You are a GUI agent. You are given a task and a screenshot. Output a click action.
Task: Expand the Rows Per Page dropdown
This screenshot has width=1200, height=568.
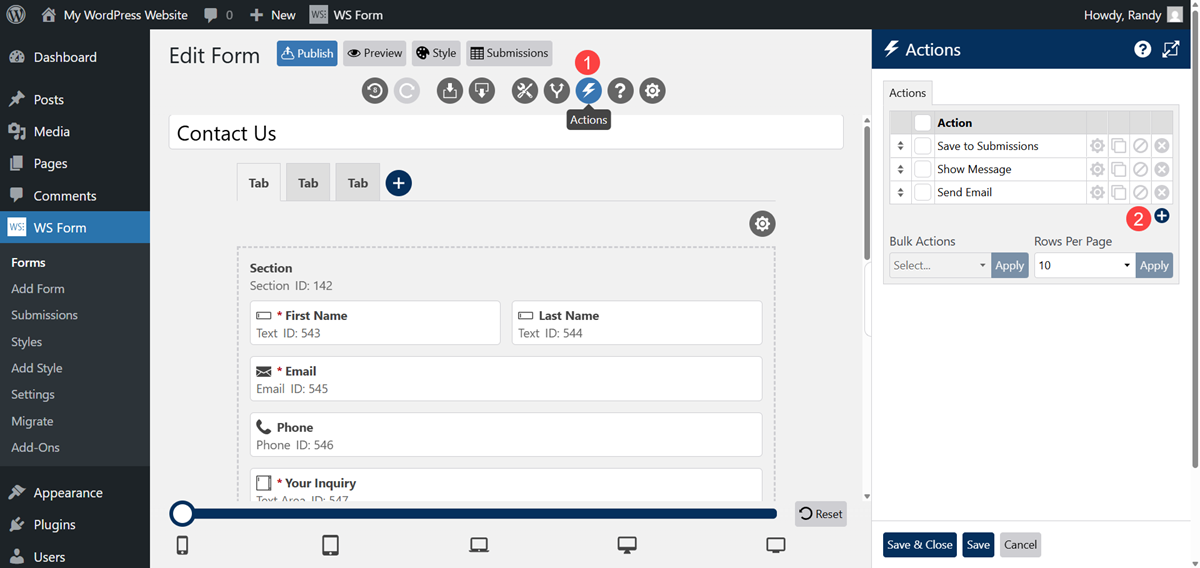(x=1084, y=265)
